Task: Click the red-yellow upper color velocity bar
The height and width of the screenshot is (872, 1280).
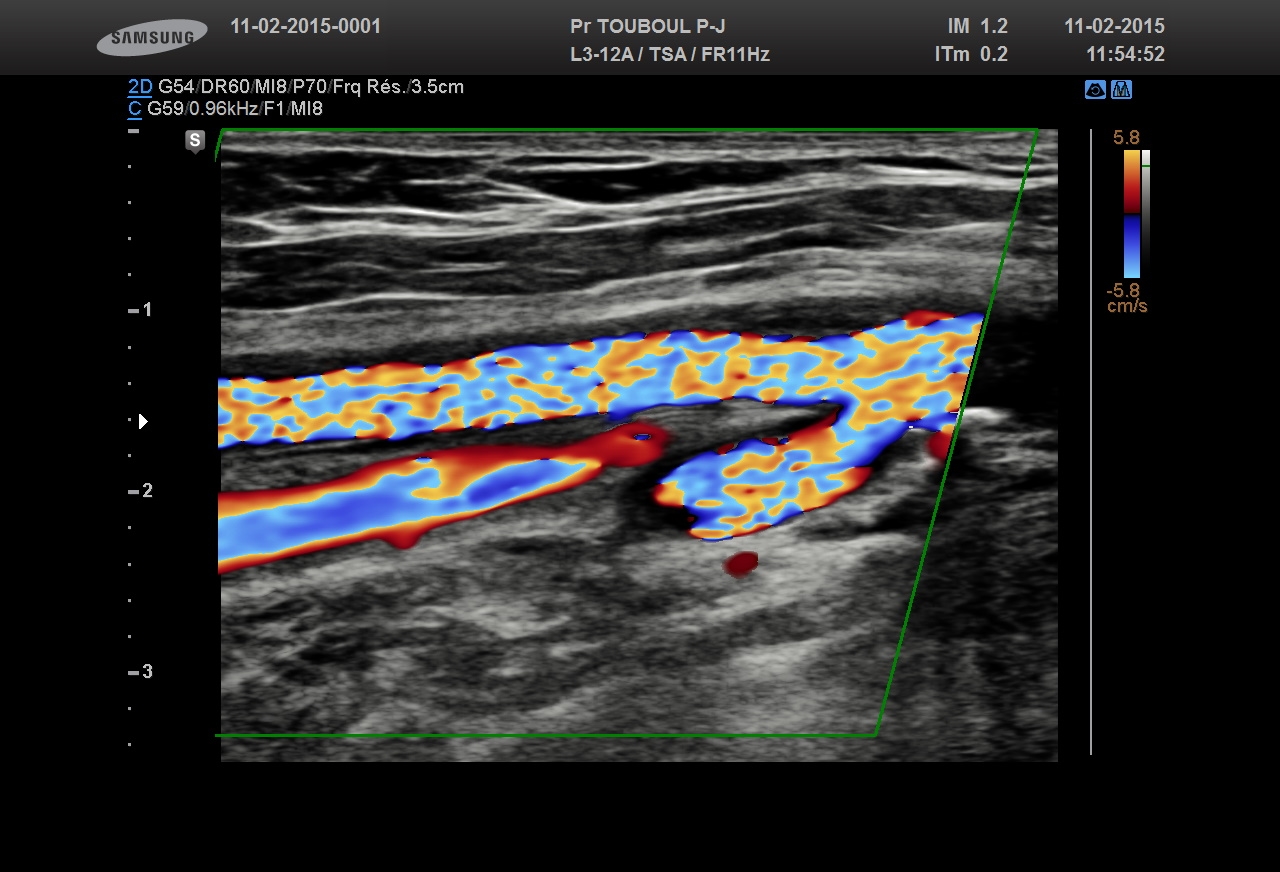Action: click(1131, 180)
